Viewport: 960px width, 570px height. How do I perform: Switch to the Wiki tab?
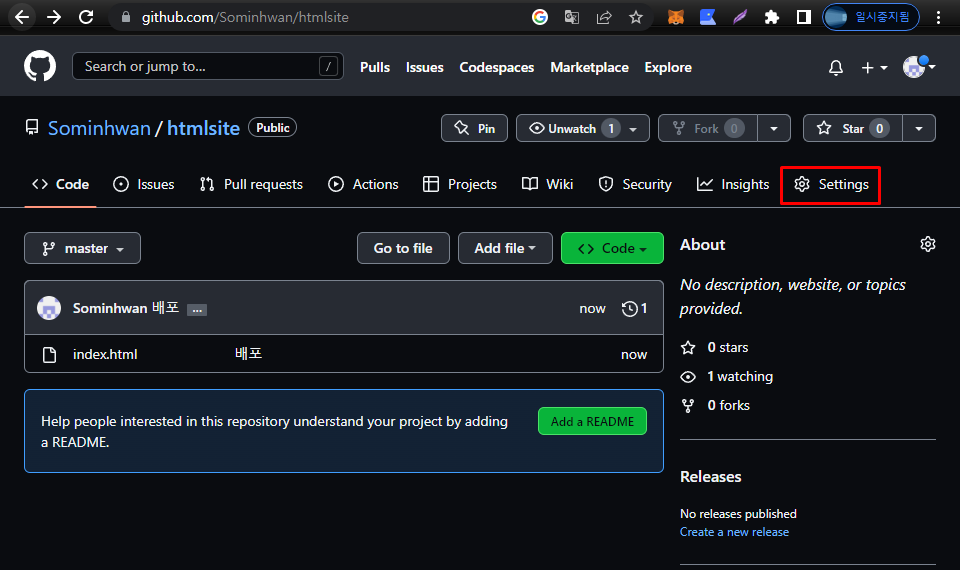[547, 184]
